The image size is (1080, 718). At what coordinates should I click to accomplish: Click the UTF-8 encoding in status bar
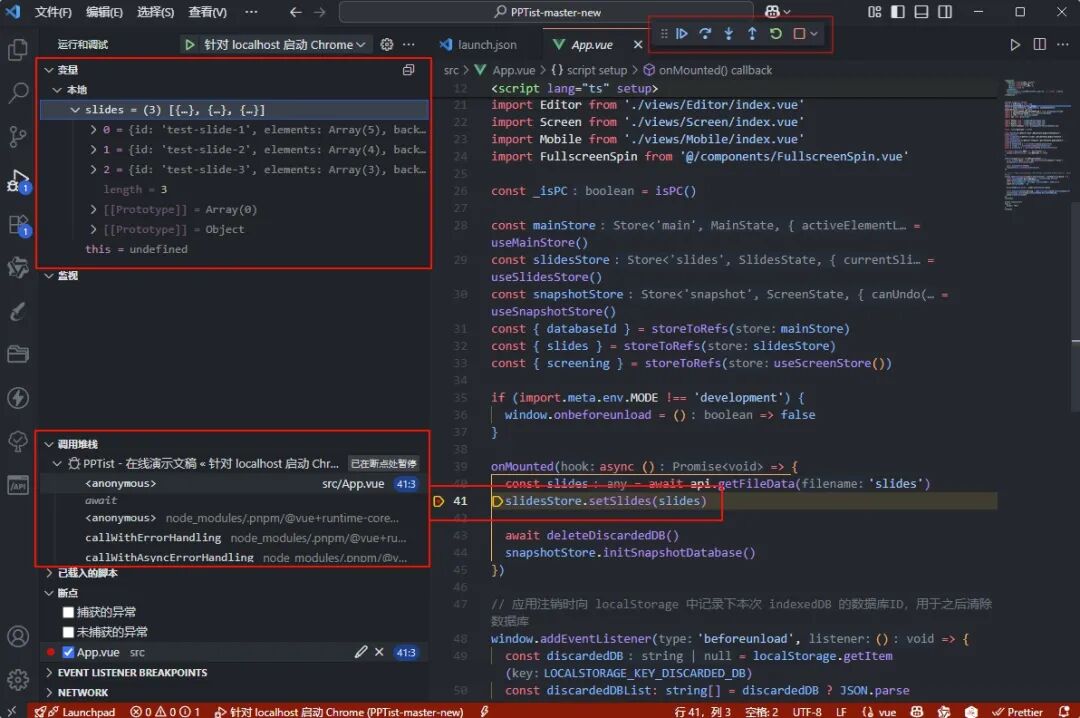pyautogui.click(x=807, y=712)
